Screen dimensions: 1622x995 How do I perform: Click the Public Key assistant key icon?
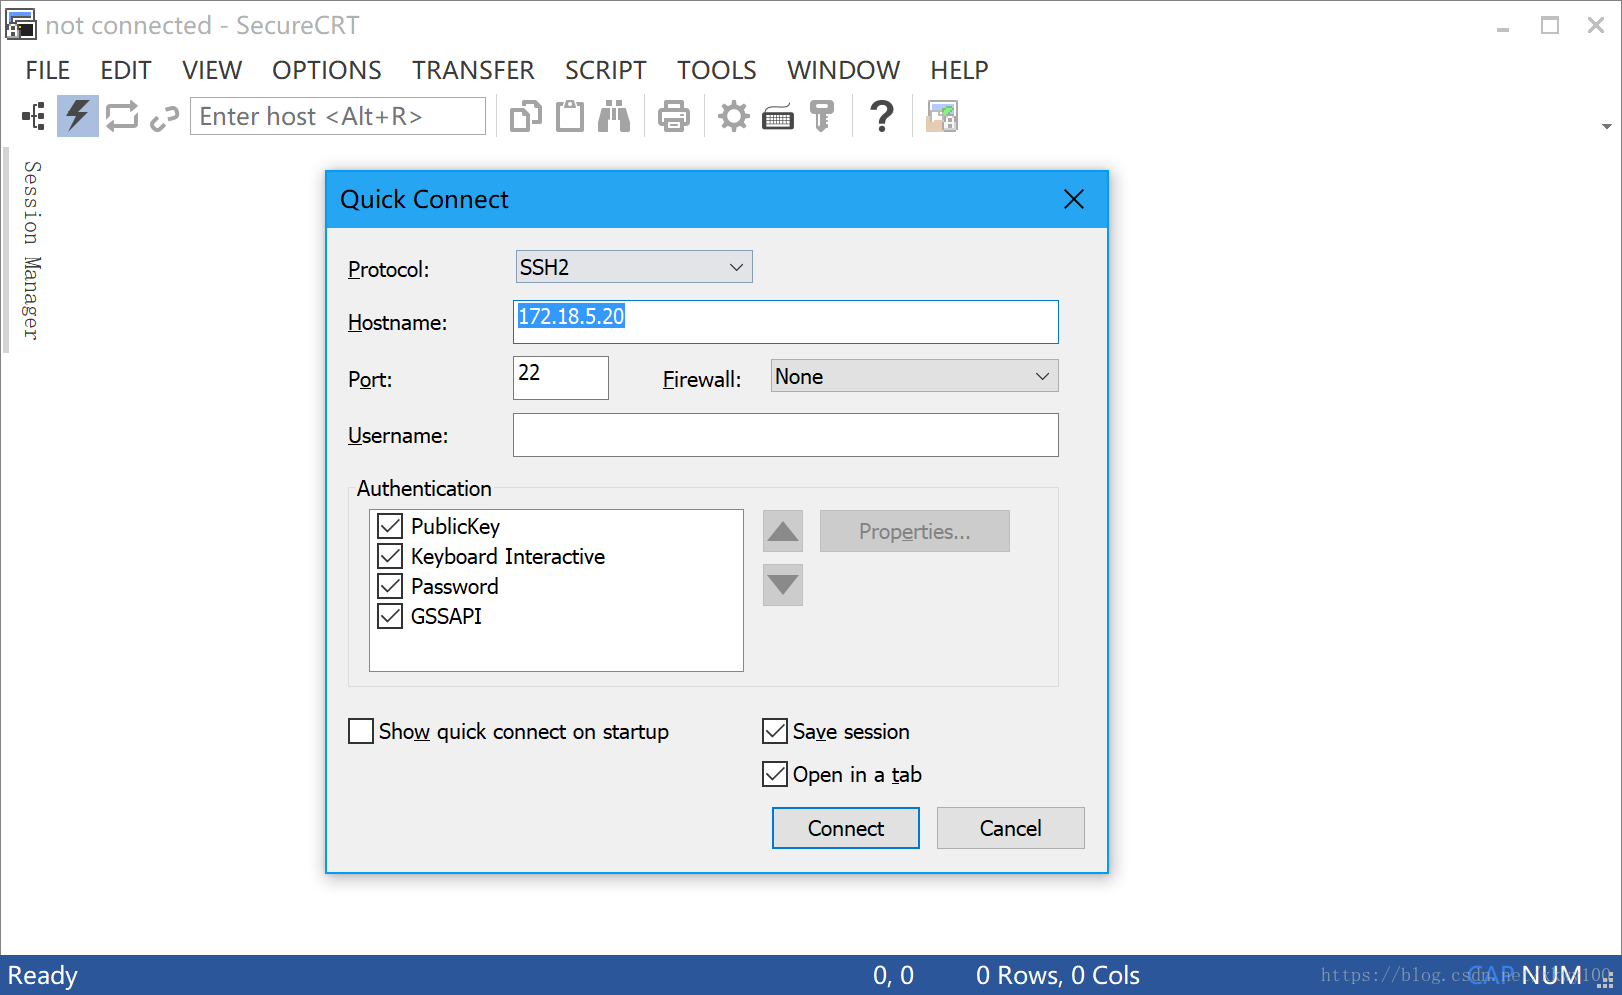pos(822,117)
